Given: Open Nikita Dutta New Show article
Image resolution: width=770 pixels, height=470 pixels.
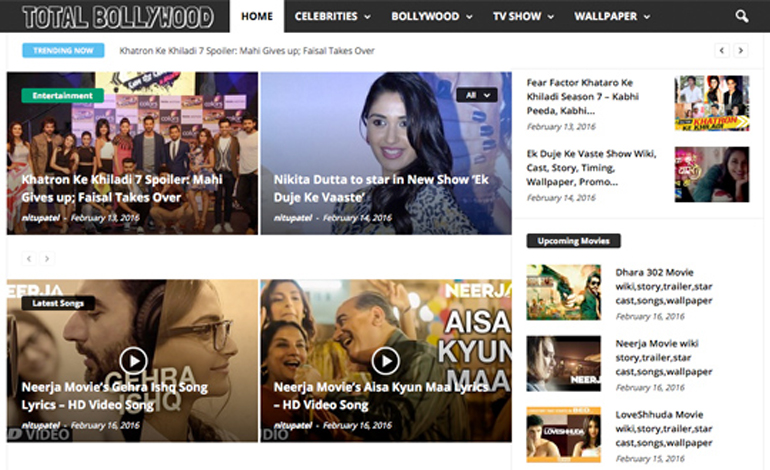Looking at the screenshot, I should (381, 188).
